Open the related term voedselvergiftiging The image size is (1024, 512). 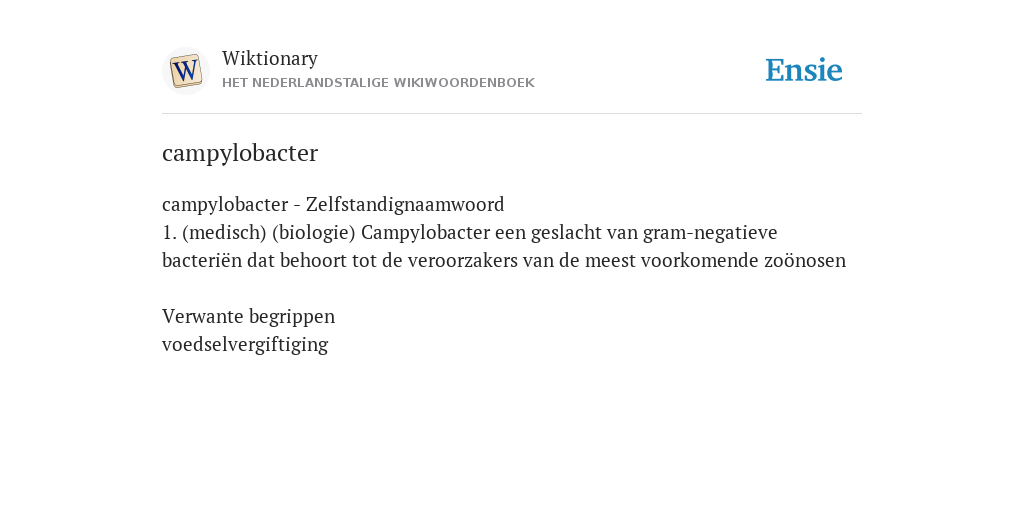point(245,345)
